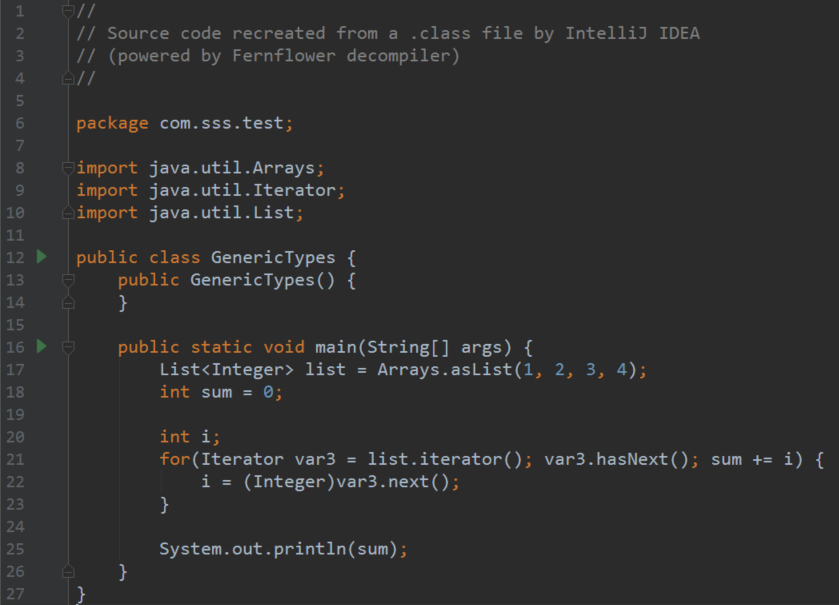The height and width of the screenshot is (605, 839).
Task: Click the Fernflower decompiler comment line
Action: coord(268,56)
